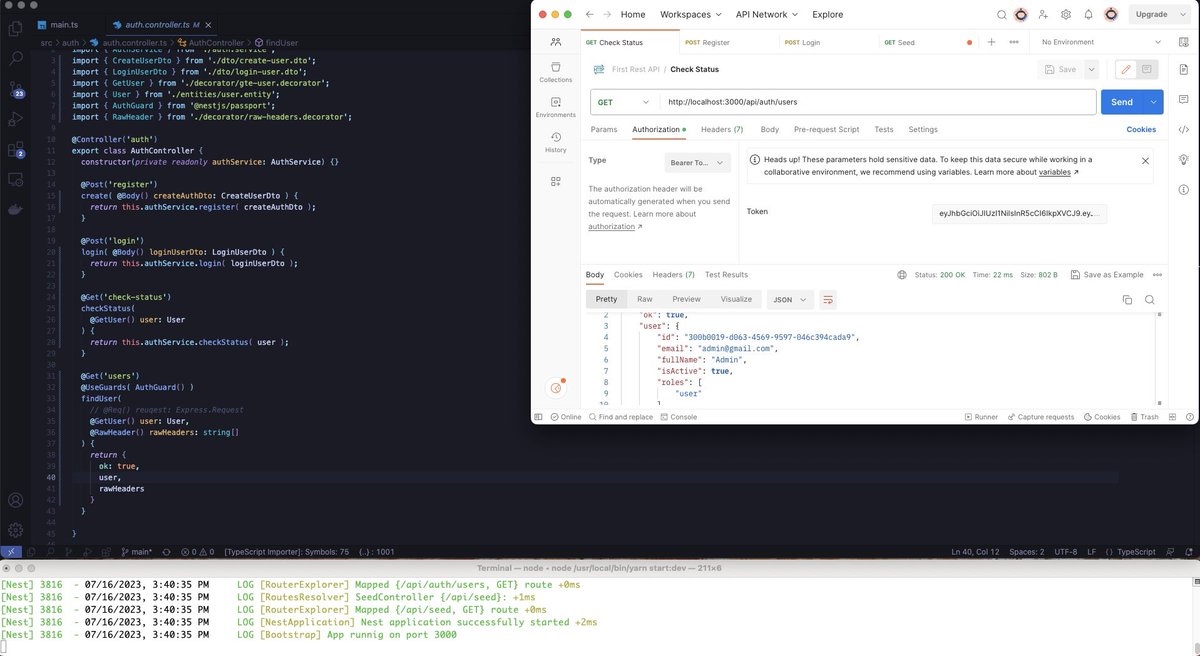
Task: Select Visualize response view
Action: point(736,299)
